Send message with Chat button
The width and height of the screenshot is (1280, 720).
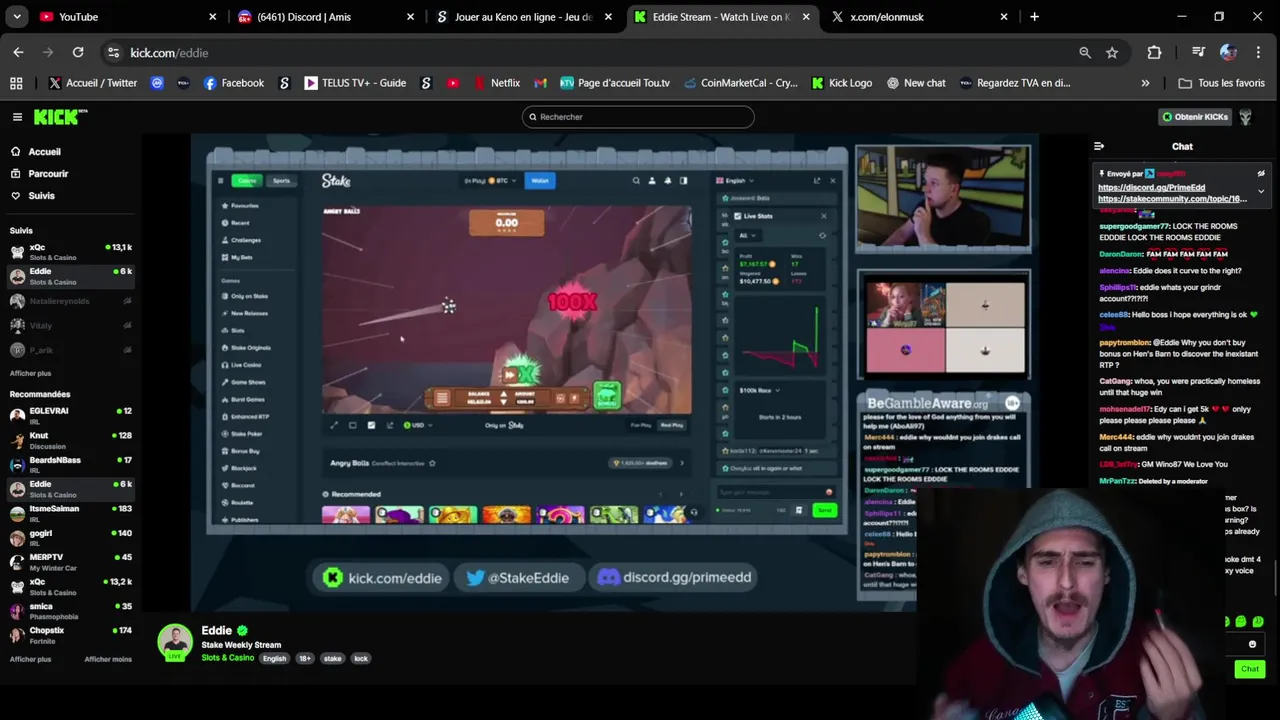point(1250,669)
